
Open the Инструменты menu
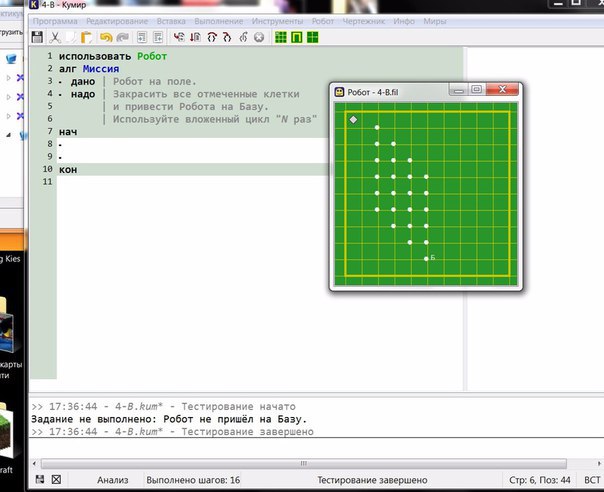pyautogui.click(x=275, y=20)
